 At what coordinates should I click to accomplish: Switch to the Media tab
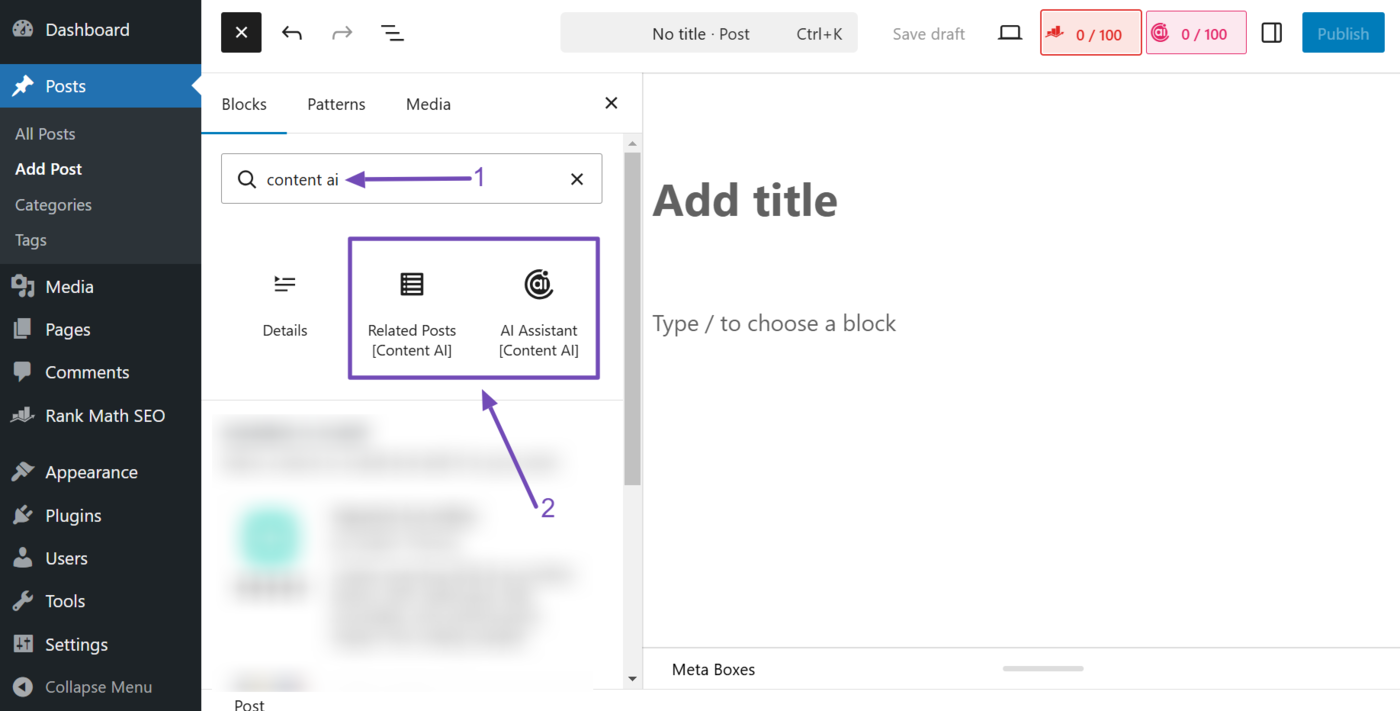click(428, 104)
